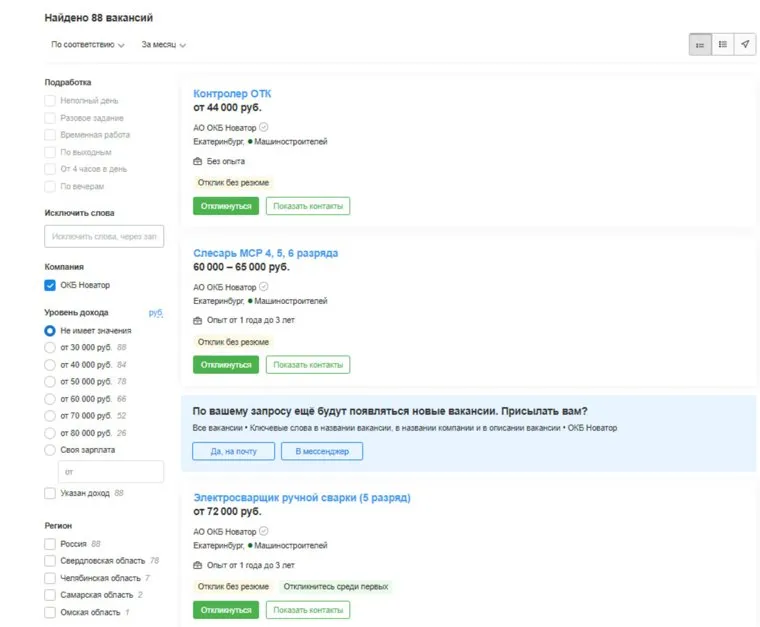Check the Свердловская область region filter
This screenshot has width=760, height=627.
pyautogui.click(x=50, y=561)
